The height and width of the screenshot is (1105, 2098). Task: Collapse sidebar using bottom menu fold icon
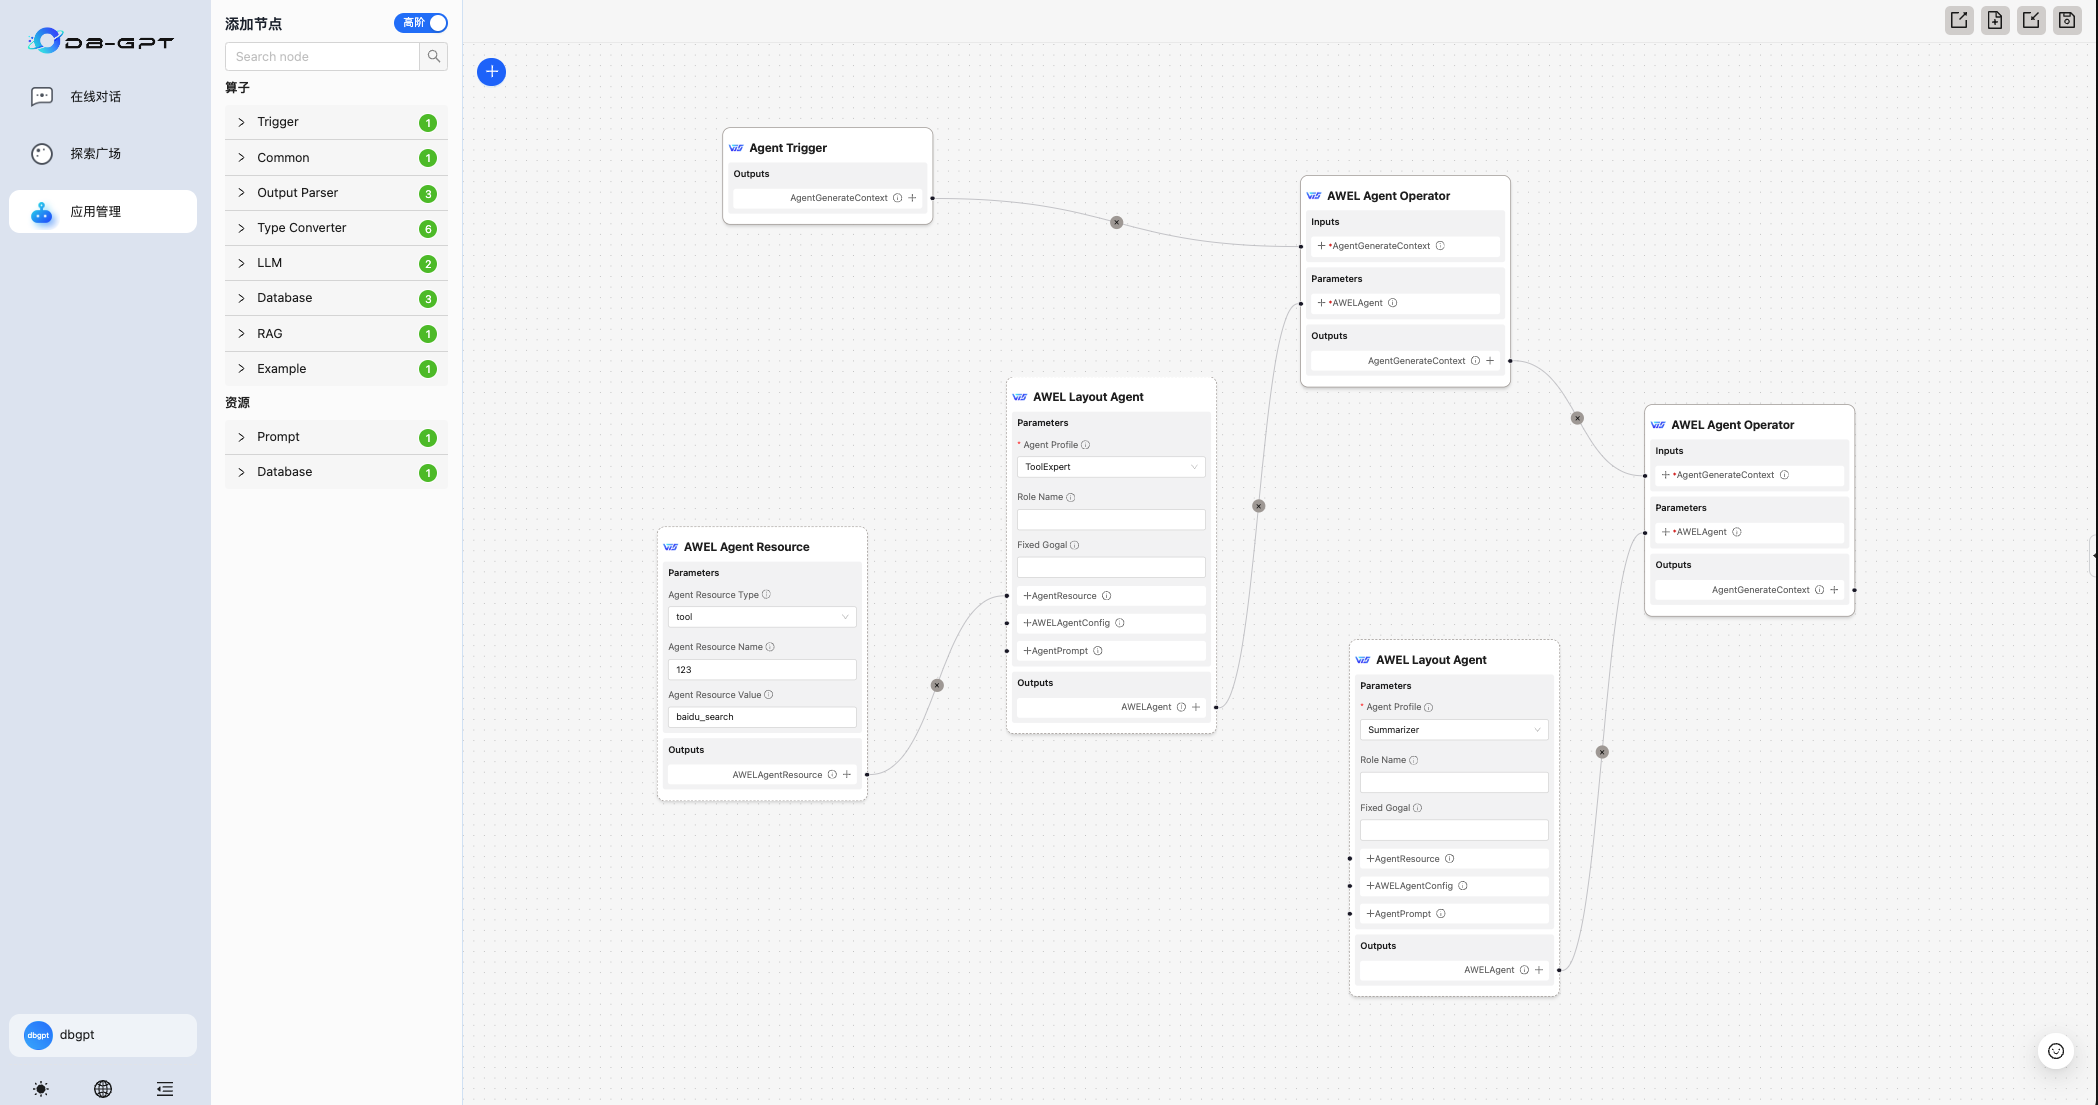(165, 1089)
